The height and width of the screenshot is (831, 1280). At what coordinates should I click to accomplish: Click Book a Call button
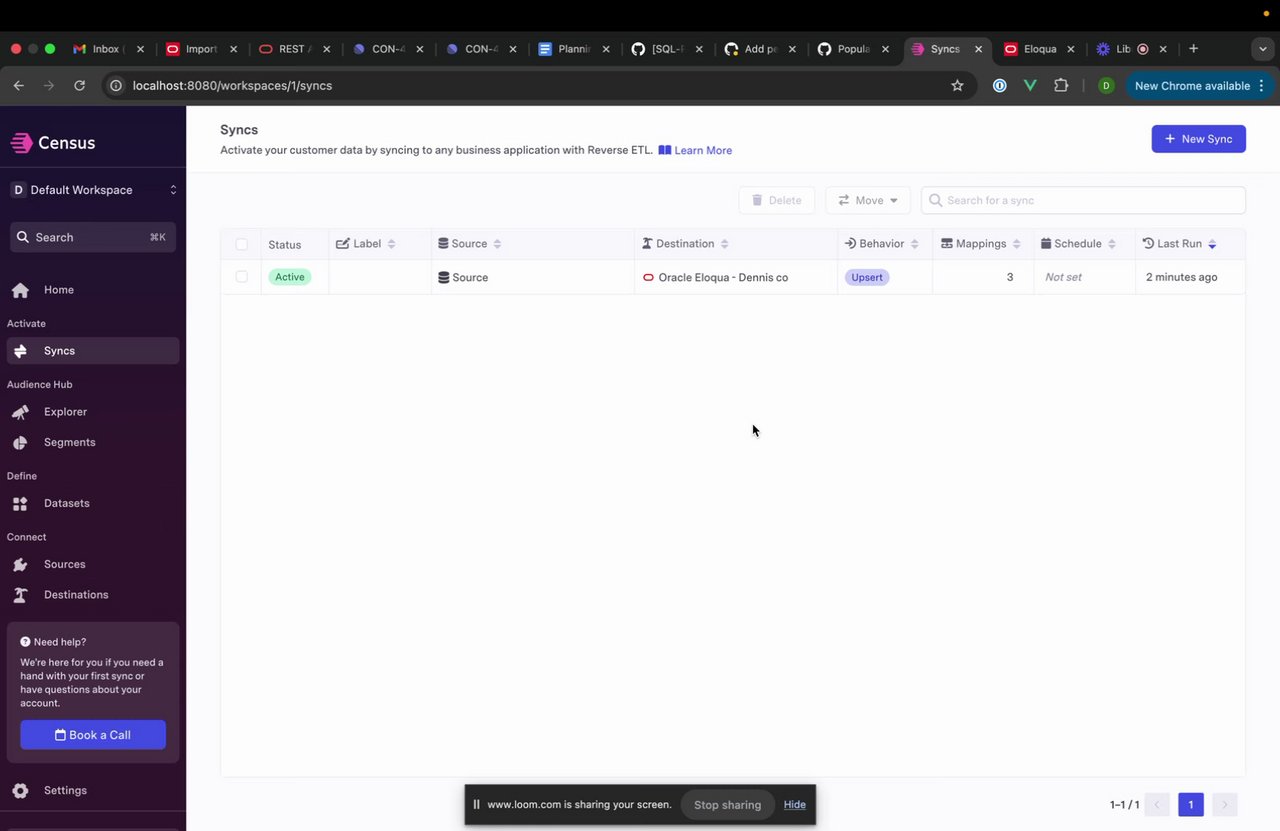point(93,735)
